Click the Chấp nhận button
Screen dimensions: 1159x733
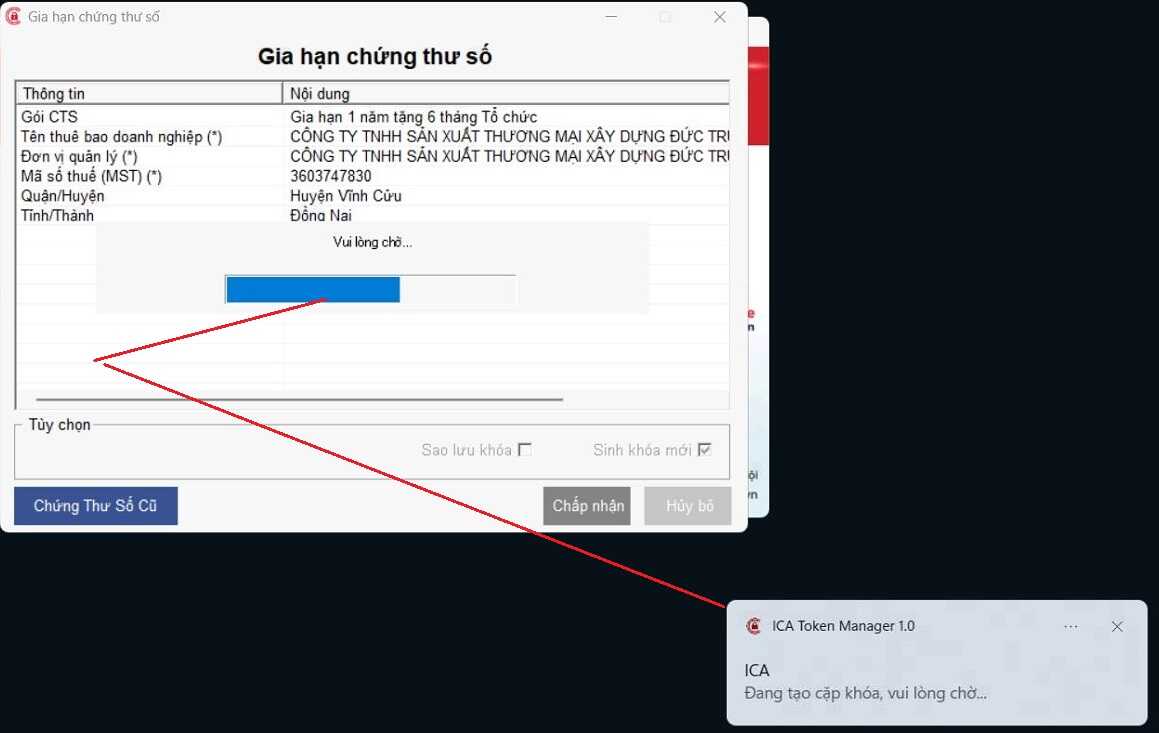tap(587, 505)
